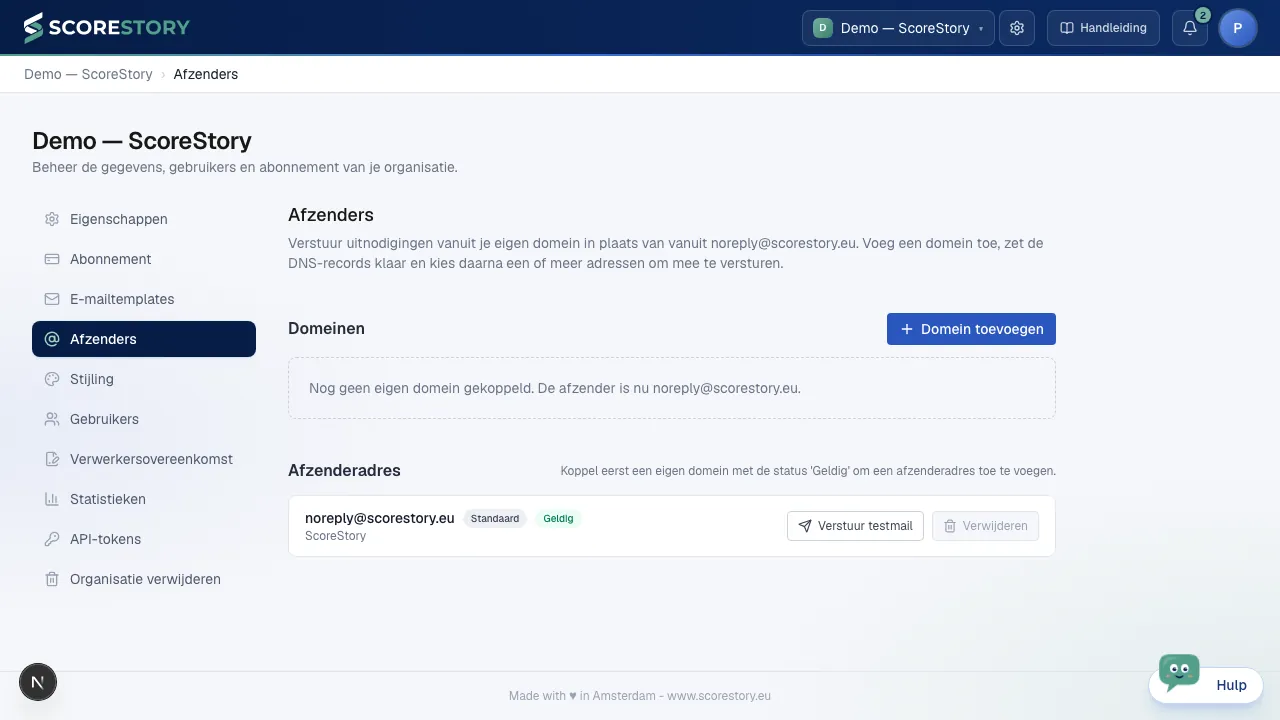Open the Eigenschappen section
This screenshot has height=720, width=1280.
pyautogui.click(x=144, y=219)
